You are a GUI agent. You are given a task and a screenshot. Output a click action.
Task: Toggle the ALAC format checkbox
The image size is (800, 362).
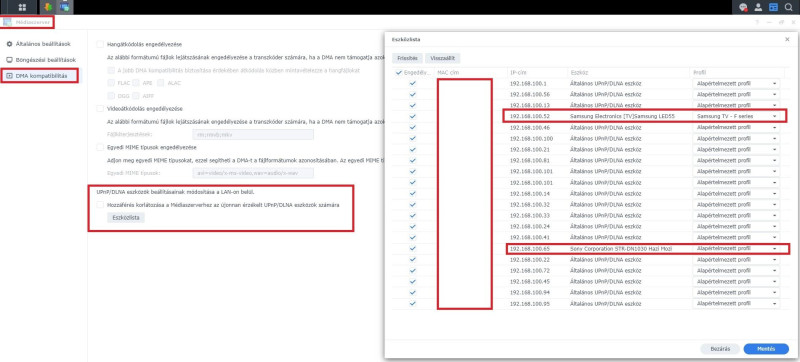pyautogui.click(x=161, y=83)
